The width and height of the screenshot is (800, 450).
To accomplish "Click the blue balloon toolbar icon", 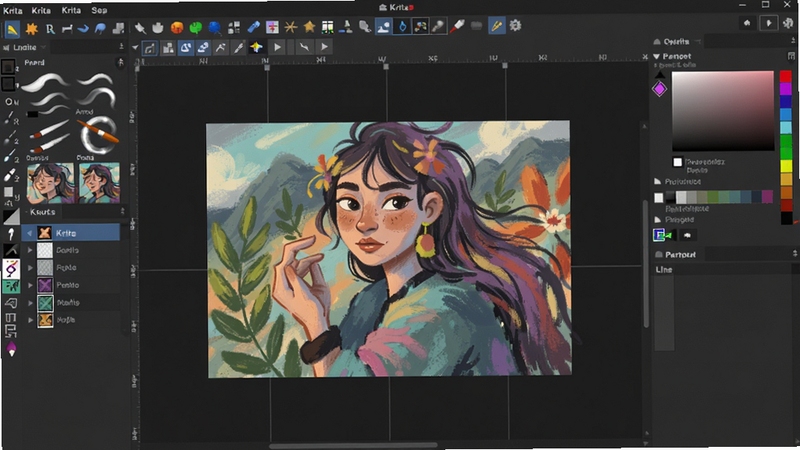I will click(x=215, y=28).
